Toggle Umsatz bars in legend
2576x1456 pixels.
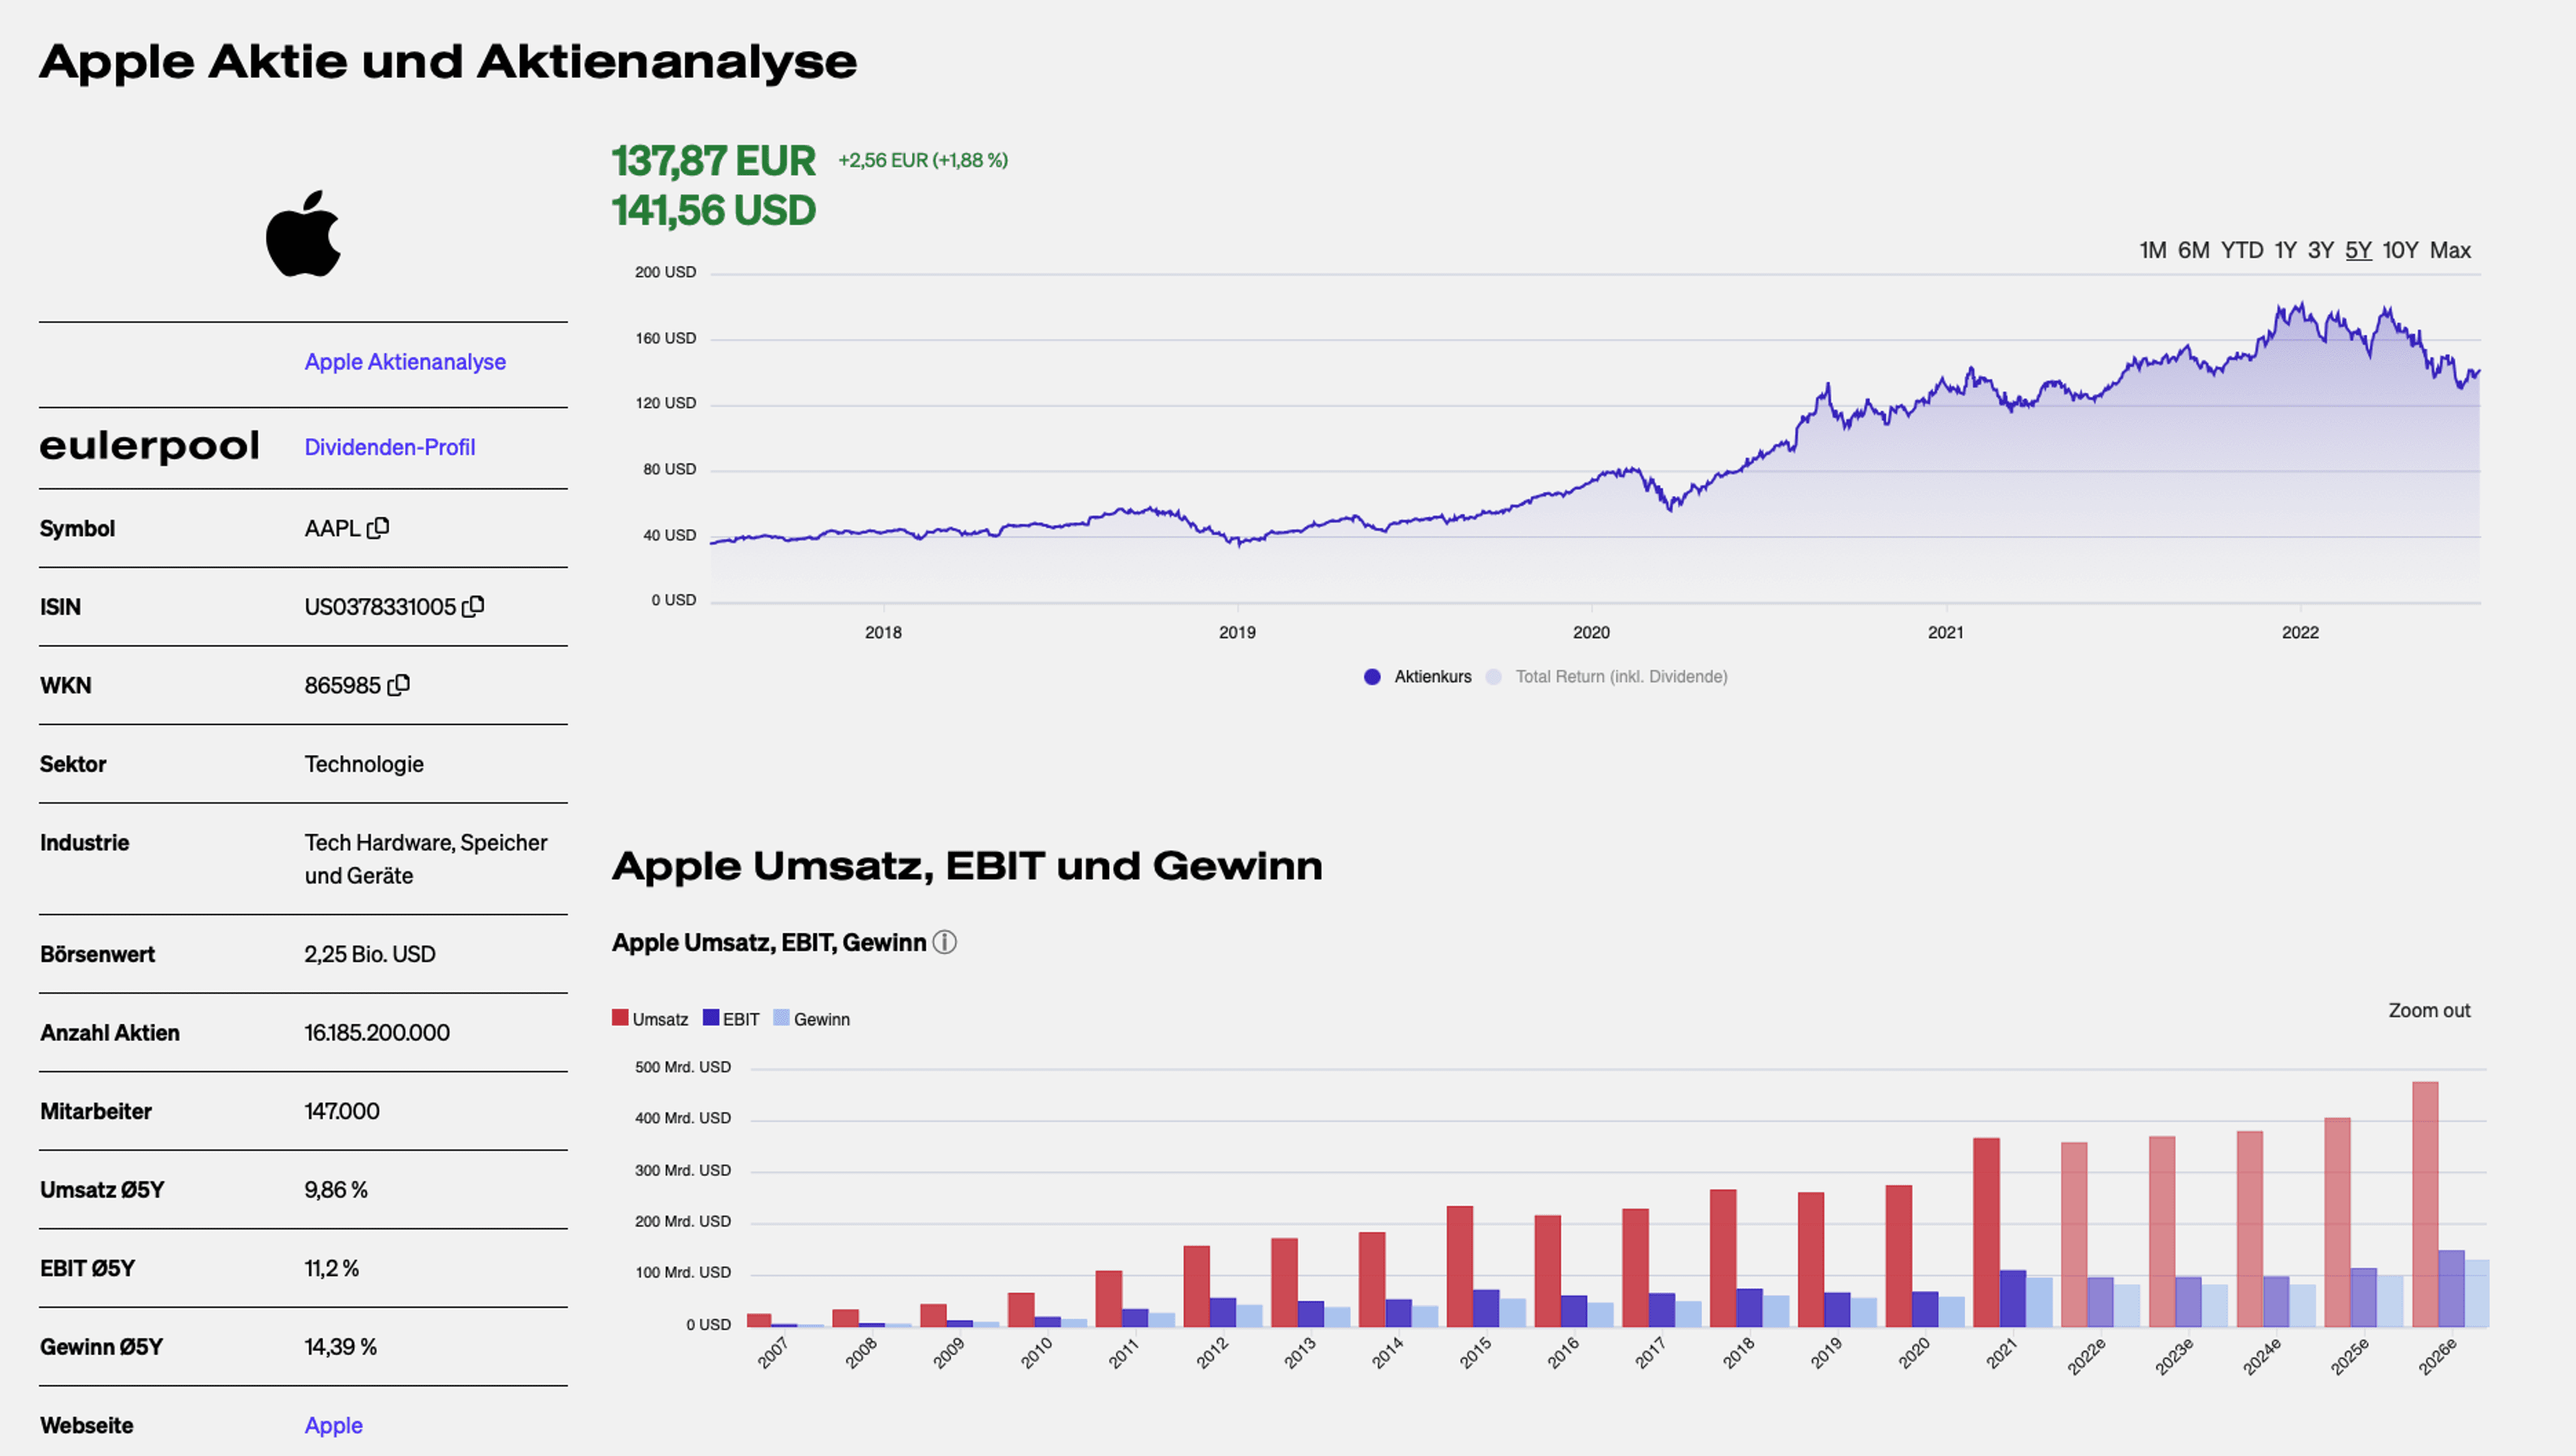click(x=650, y=1019)
